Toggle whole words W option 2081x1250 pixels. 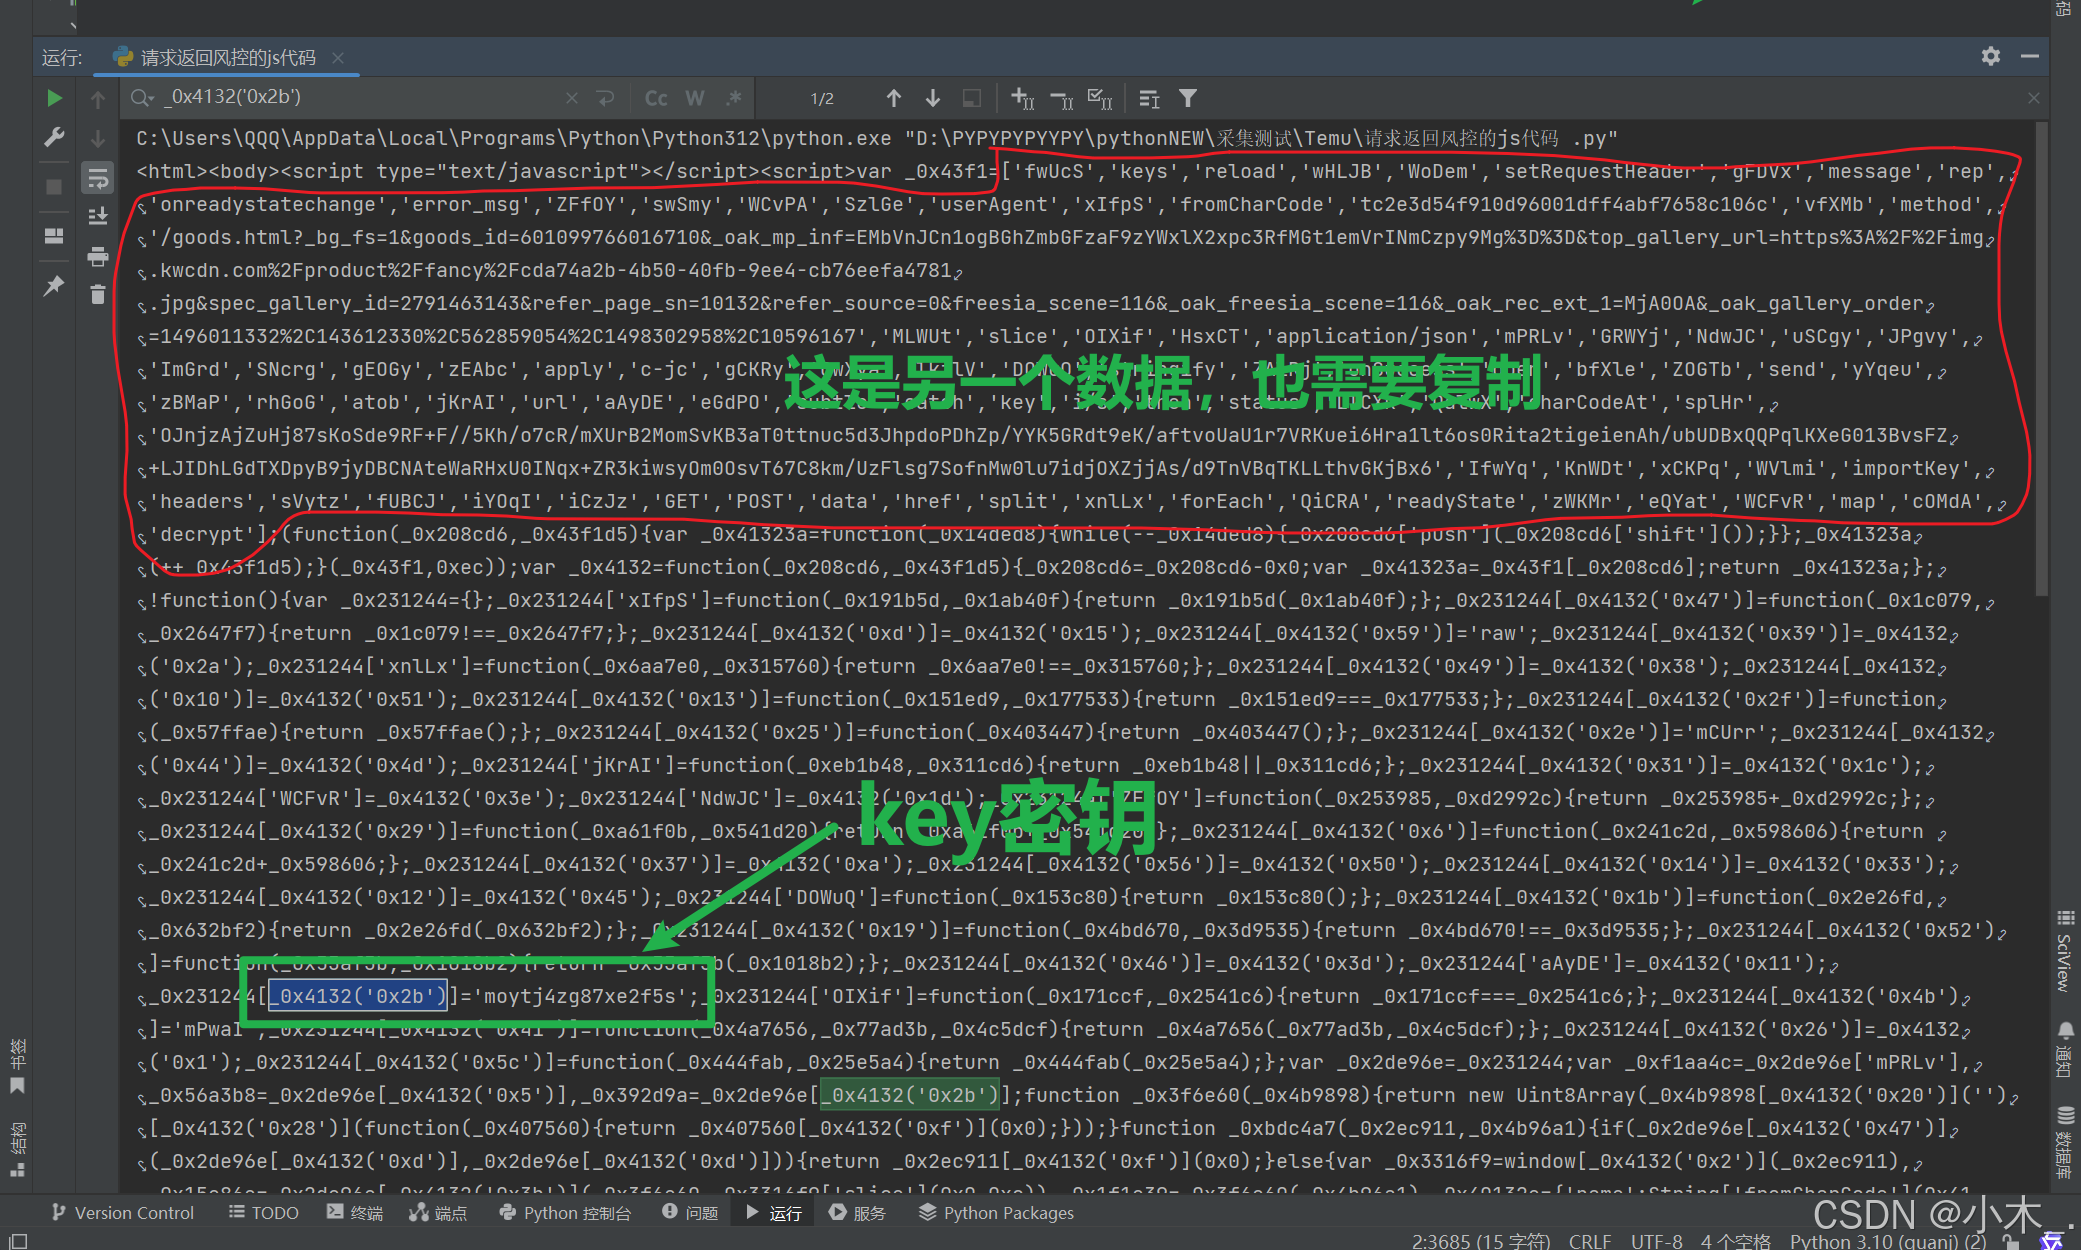695,98
